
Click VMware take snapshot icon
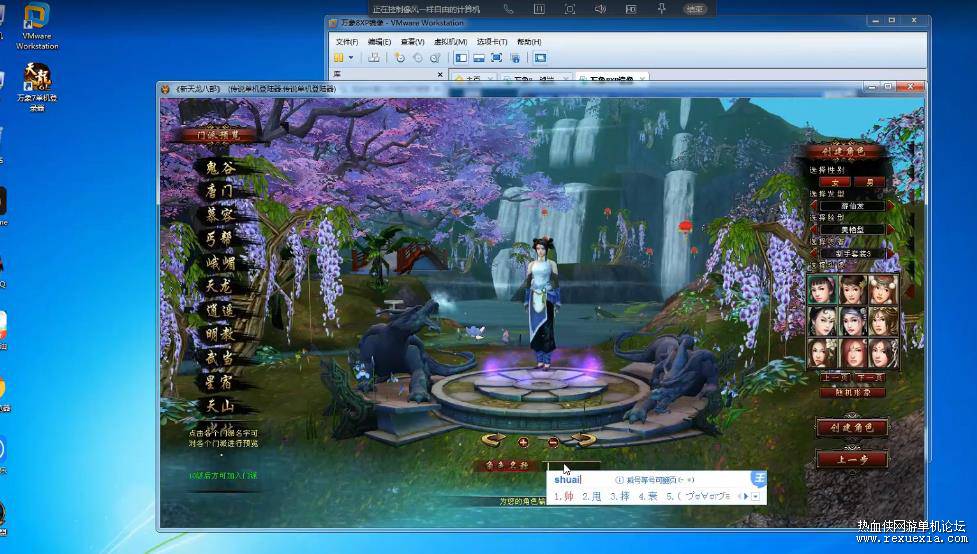[400, 57]
